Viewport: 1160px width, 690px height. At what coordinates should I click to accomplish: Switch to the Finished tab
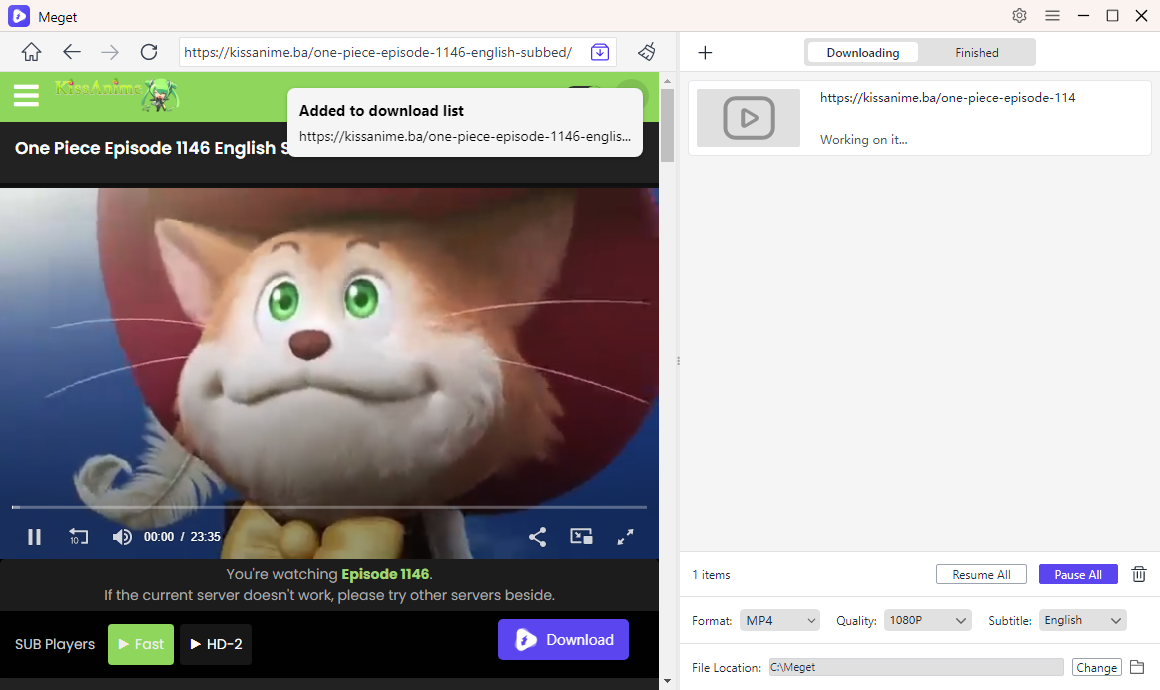[976, 53]
